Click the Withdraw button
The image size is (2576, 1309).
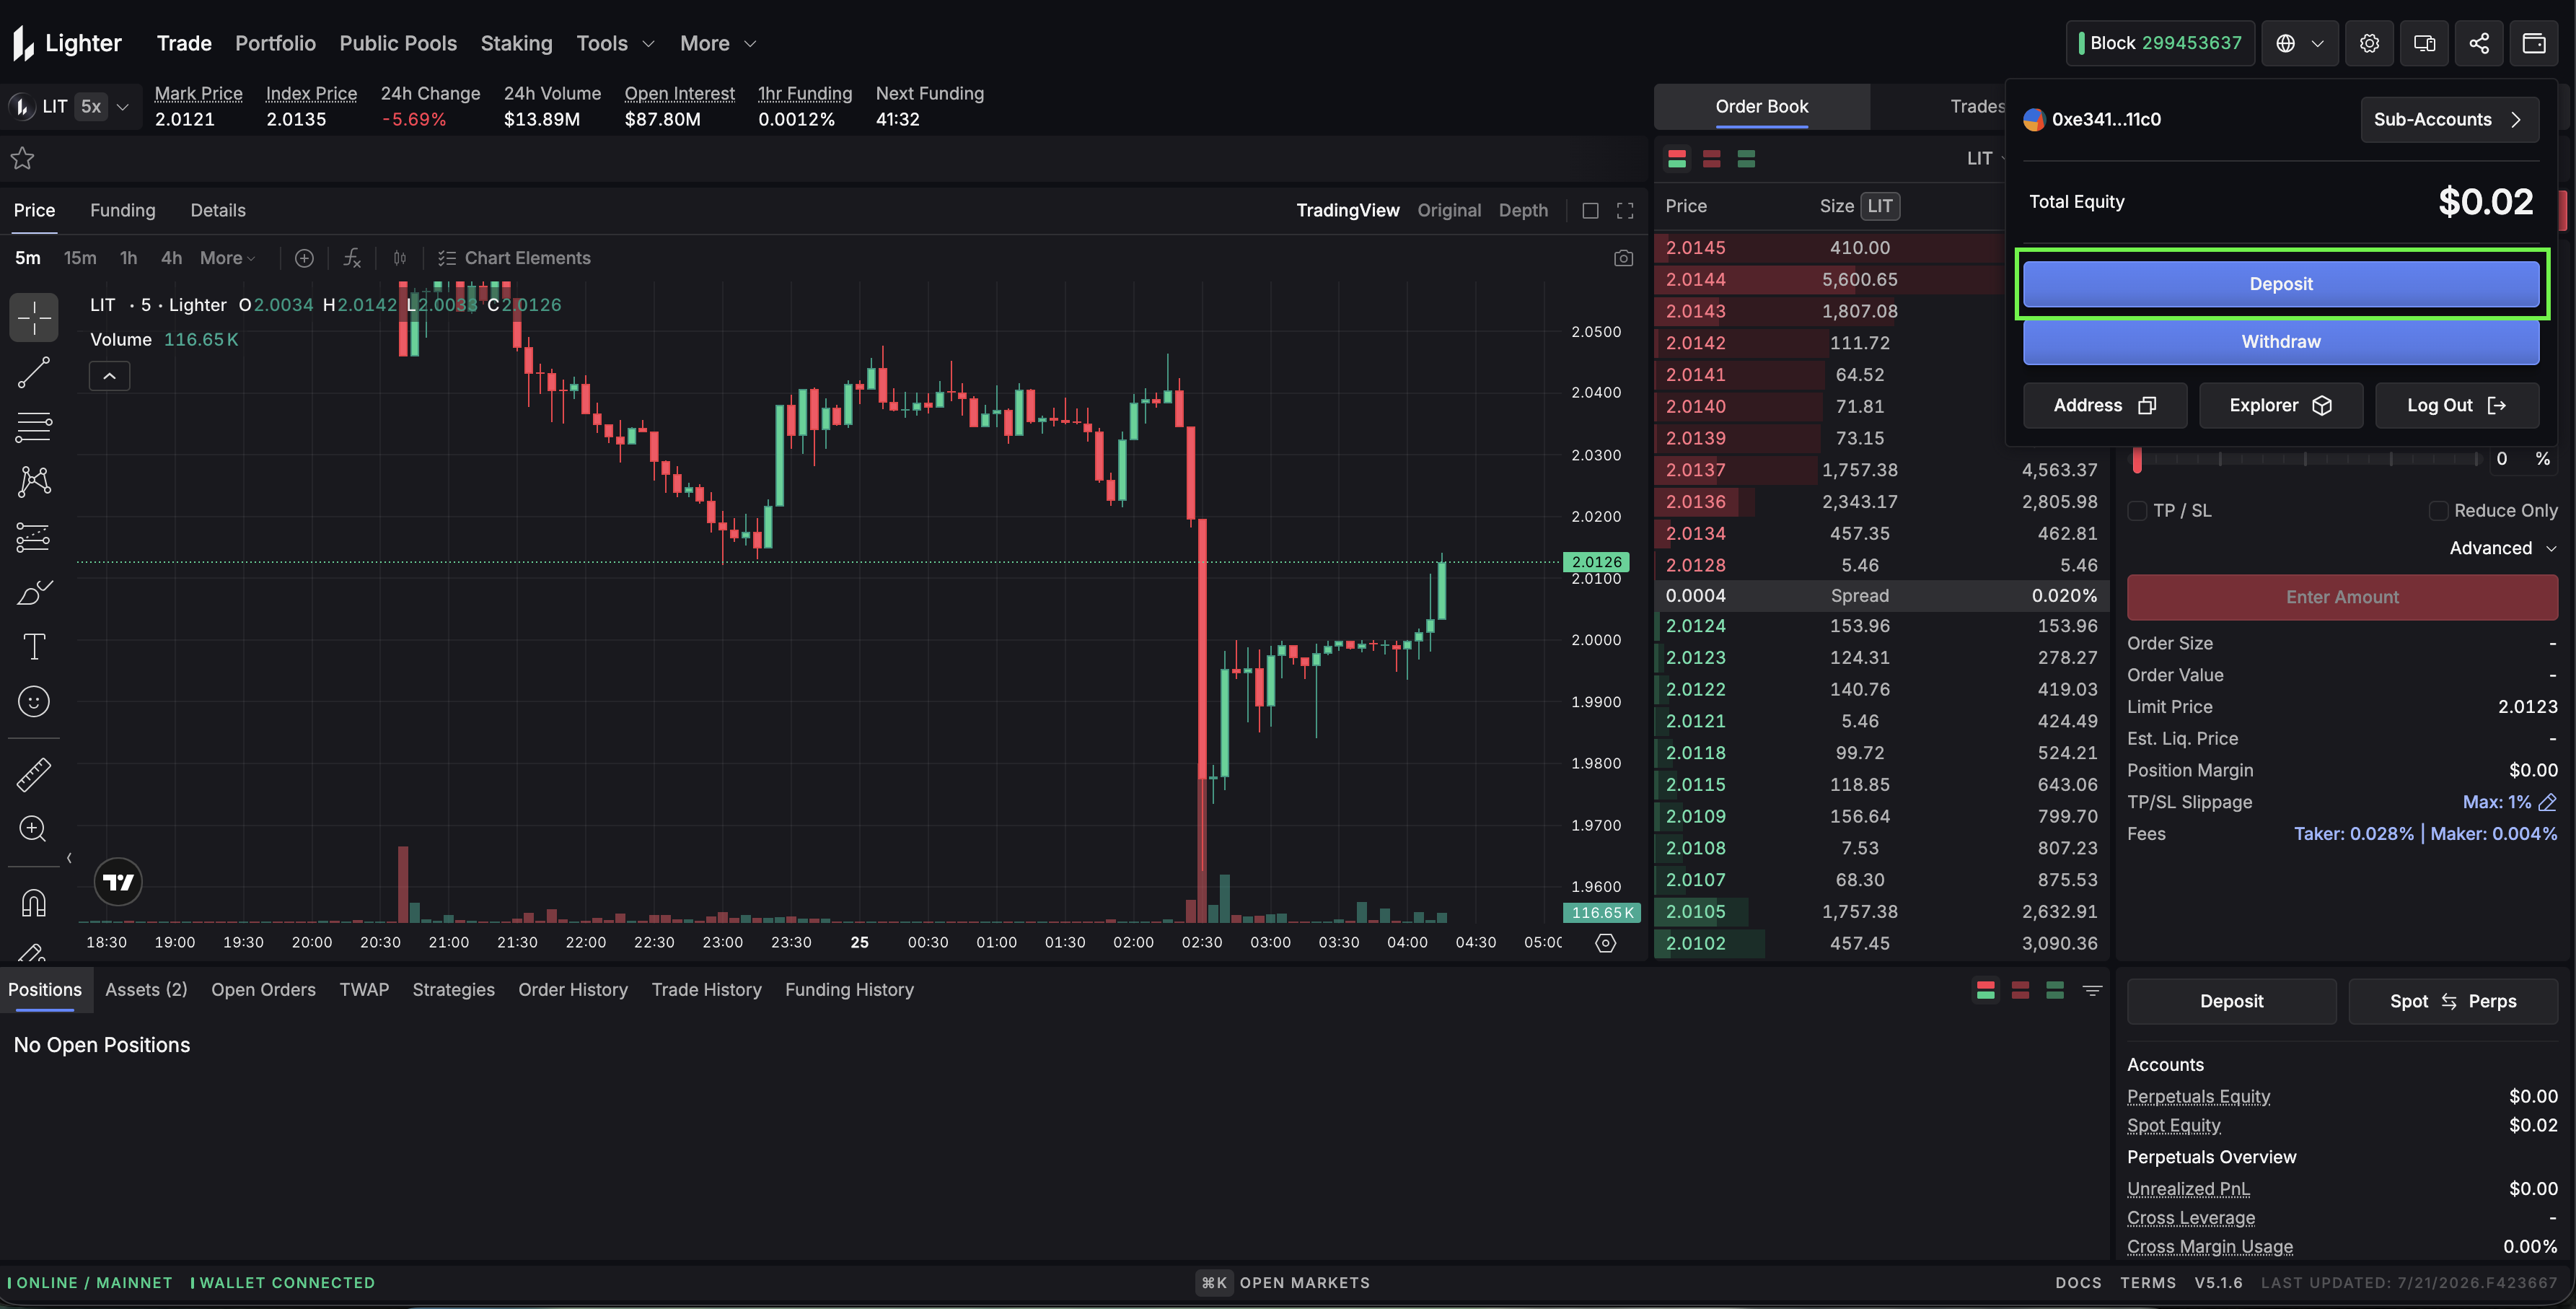tap(2280, 342)
